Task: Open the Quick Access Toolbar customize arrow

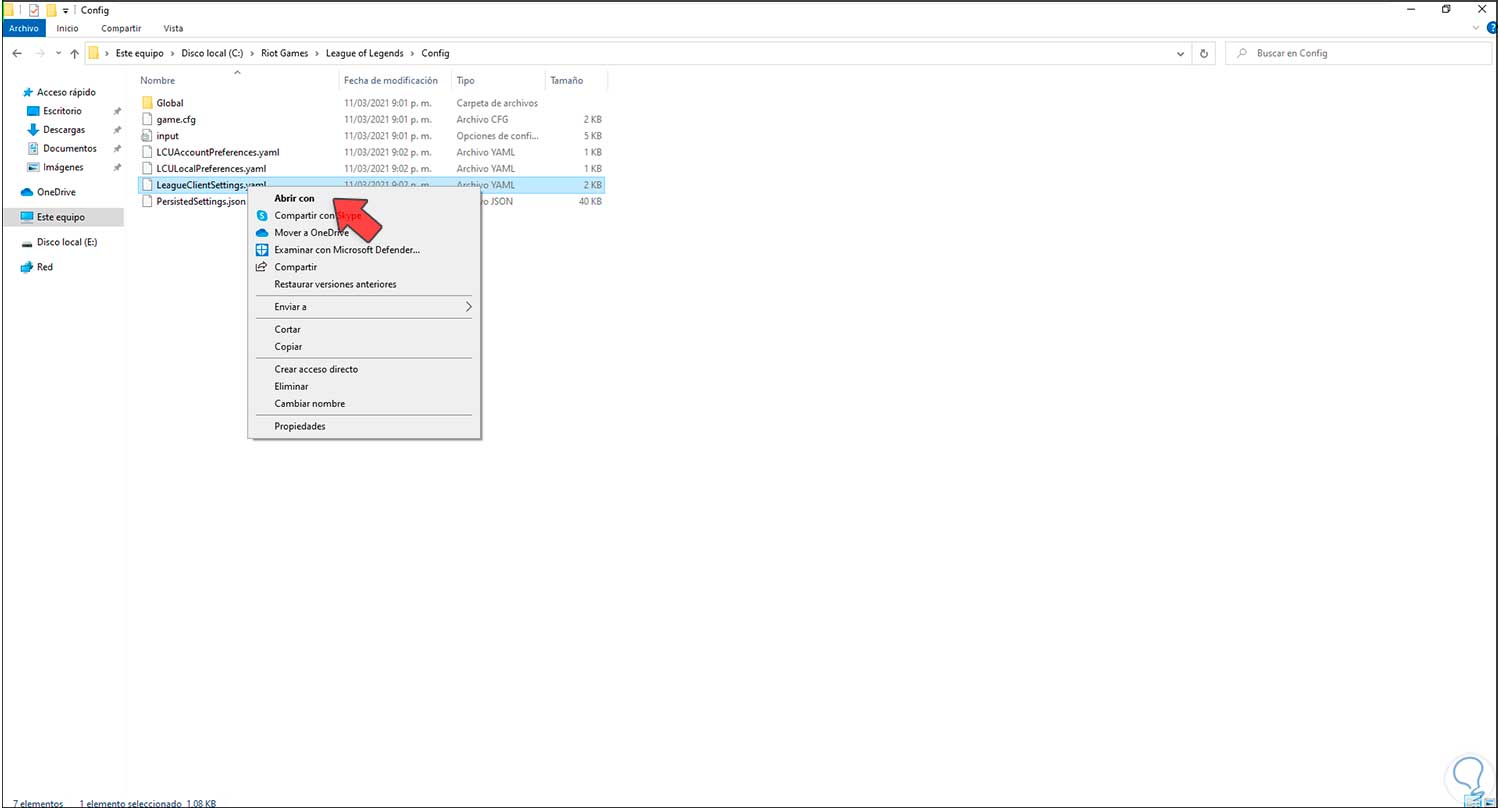Action: 65,10
